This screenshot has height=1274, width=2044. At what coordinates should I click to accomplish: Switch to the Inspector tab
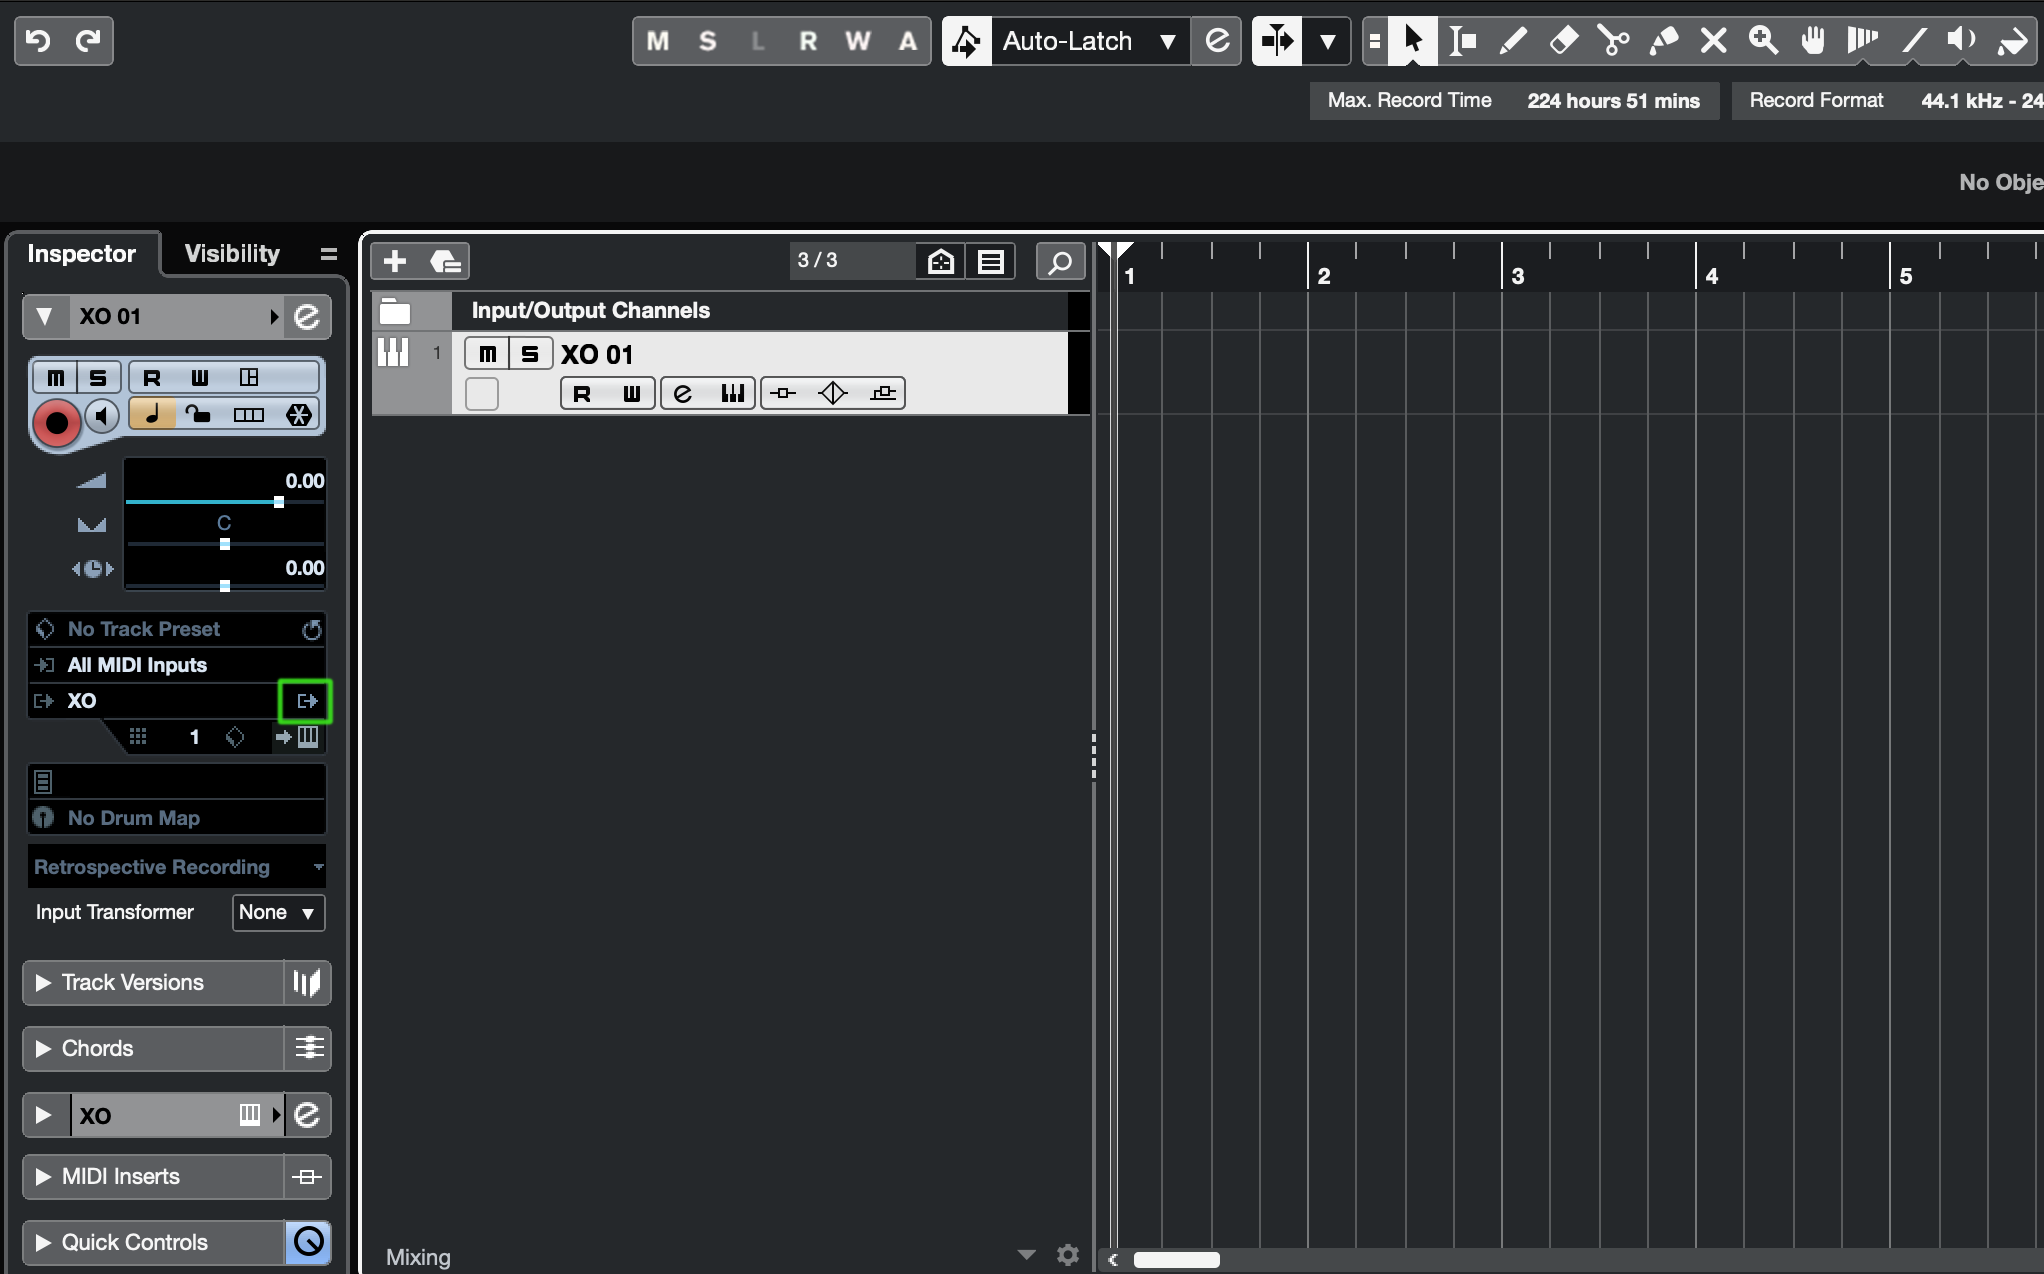pyautogui.click(x=82, y=254)
